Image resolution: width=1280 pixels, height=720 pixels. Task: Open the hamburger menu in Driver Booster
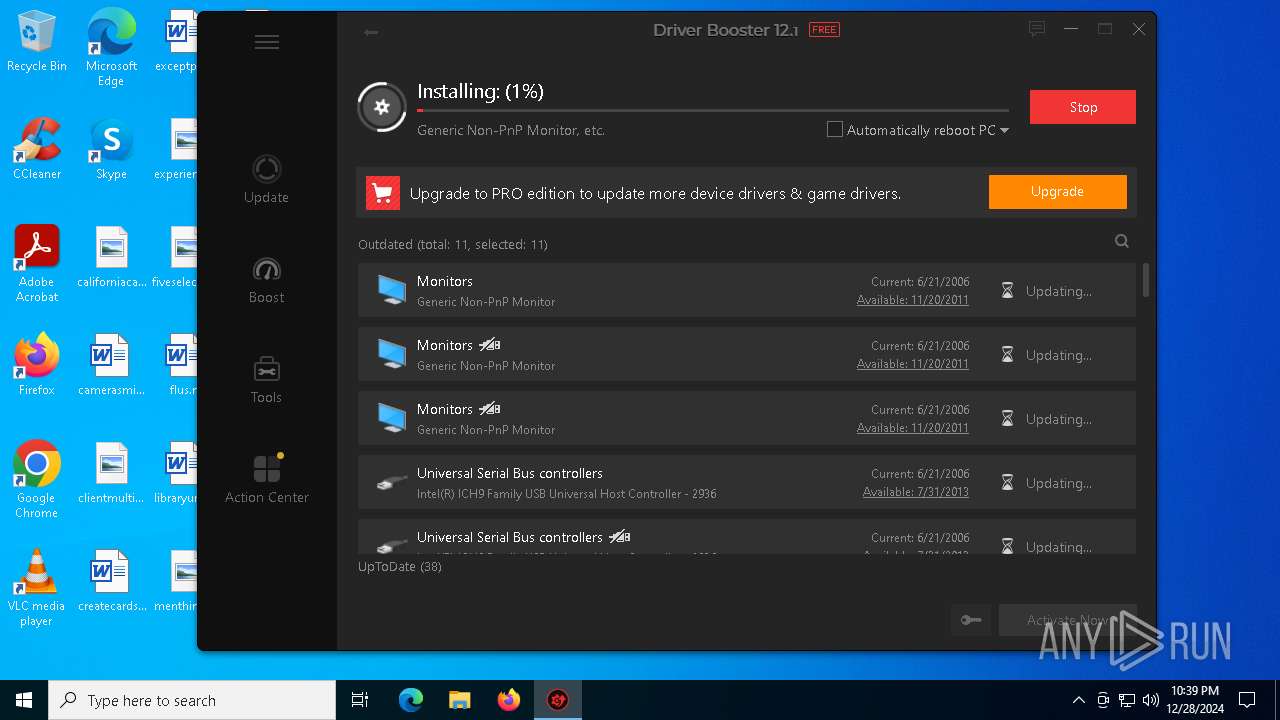(266, 42)
